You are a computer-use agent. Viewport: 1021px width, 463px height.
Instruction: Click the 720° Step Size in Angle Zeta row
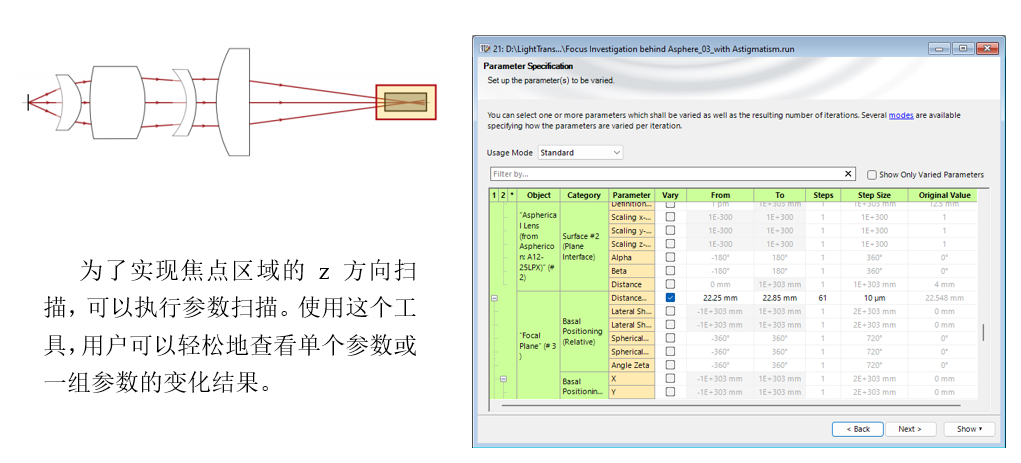pos(874,365)
